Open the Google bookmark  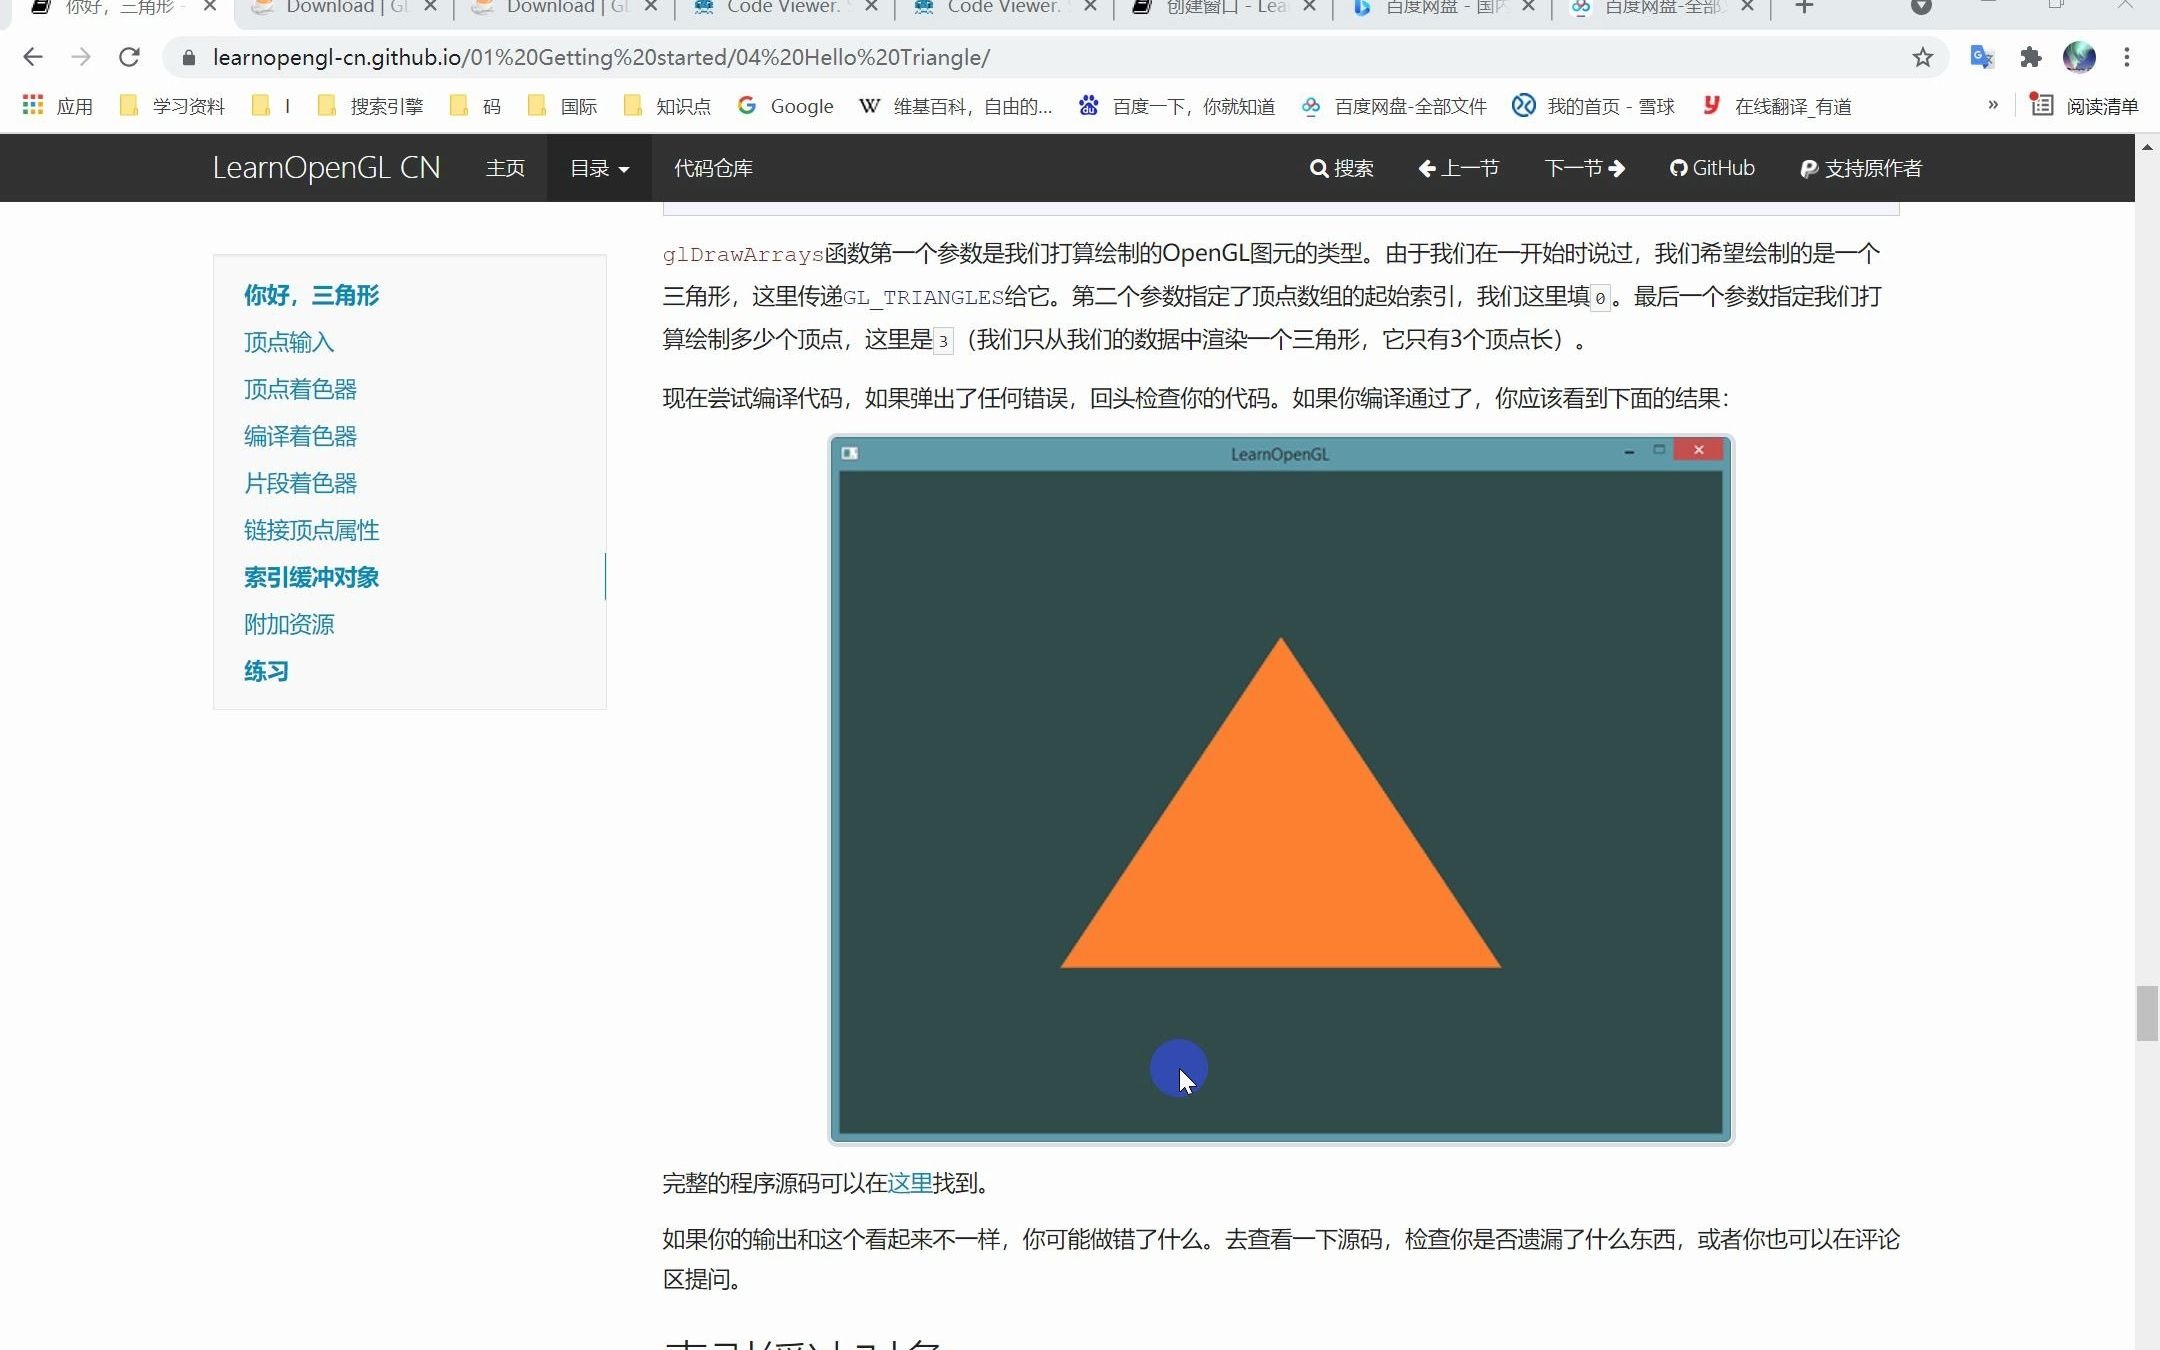click(x=786, y=106)
